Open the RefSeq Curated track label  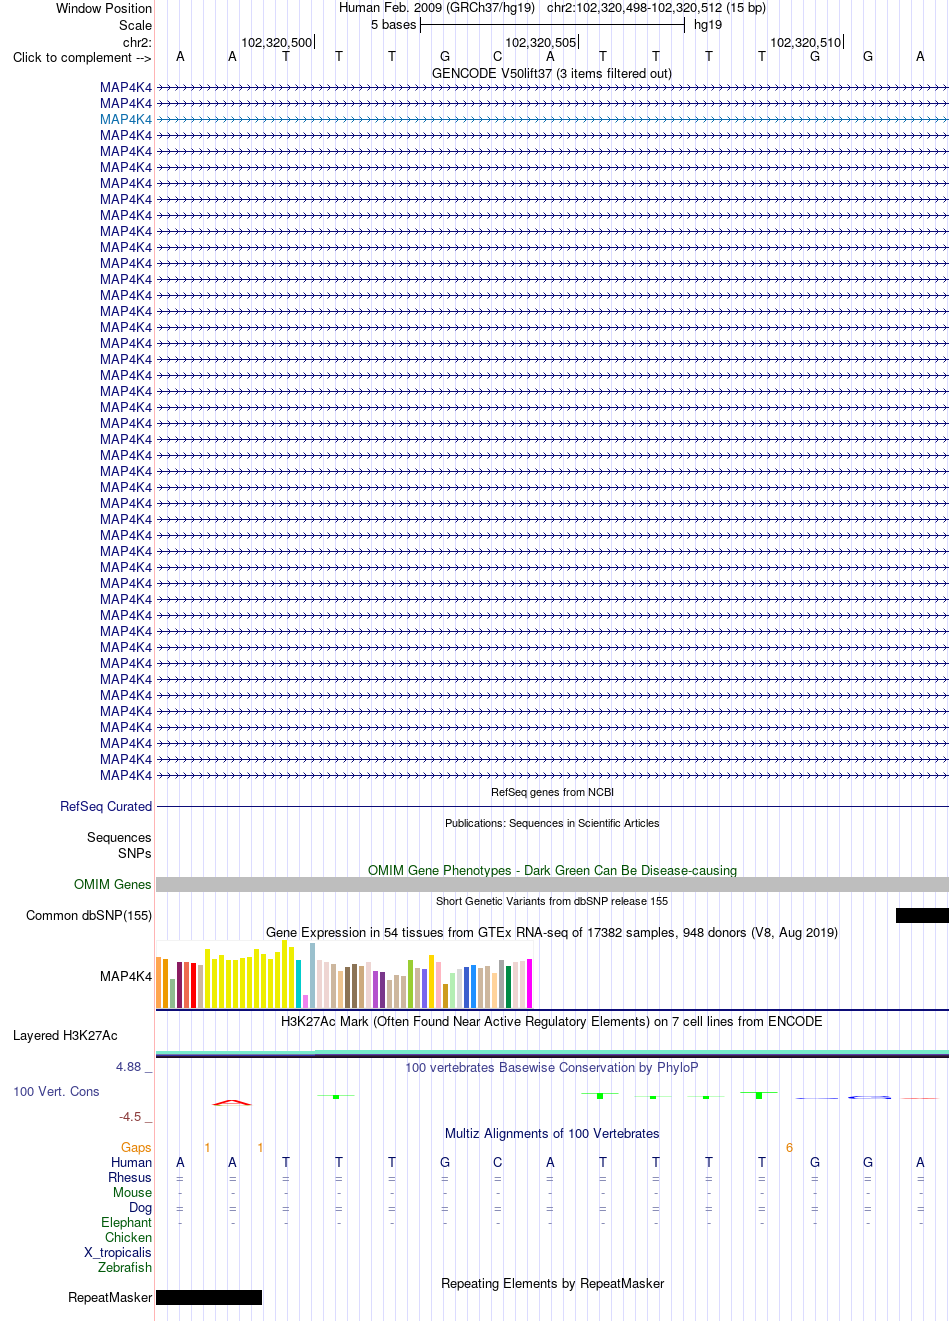pyautogui.click(x=106, y=806)
